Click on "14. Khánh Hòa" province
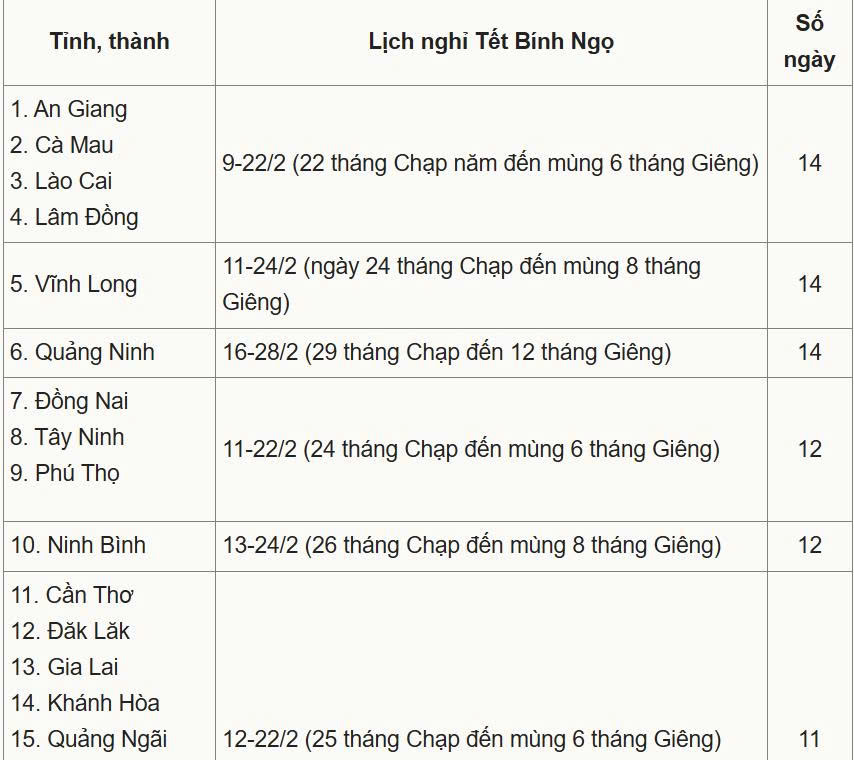 click(x=85, y=703)
